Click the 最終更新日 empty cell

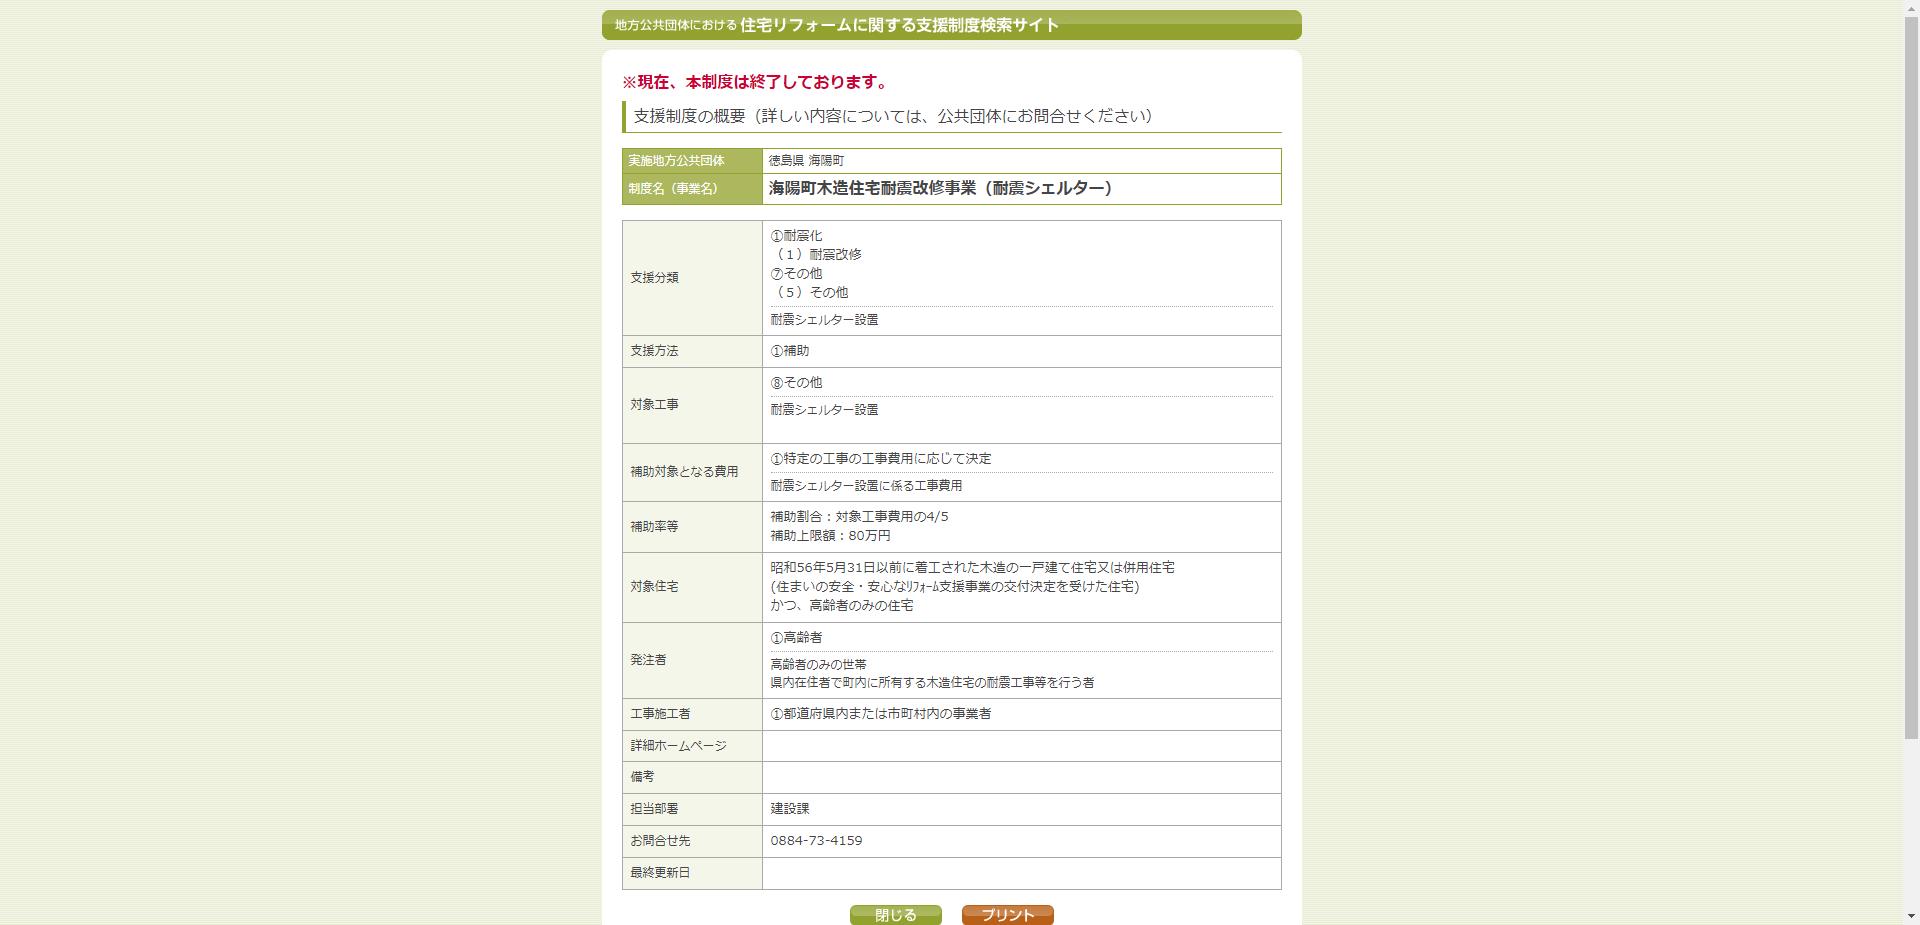pos(1020,873)
